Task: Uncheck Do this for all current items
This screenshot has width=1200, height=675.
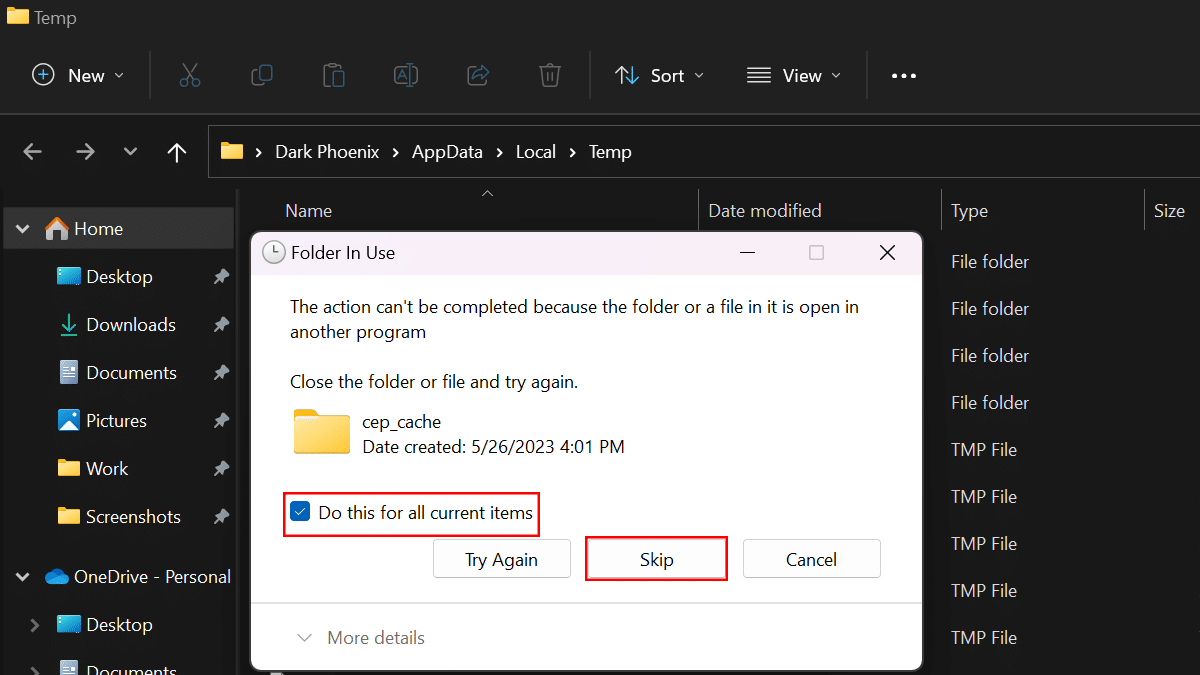Action: [300, 513]
